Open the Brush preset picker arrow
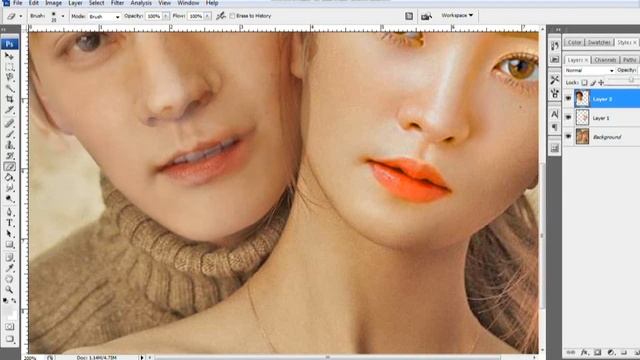The height and width of the screenshot is (360, 640). point(62,16)
